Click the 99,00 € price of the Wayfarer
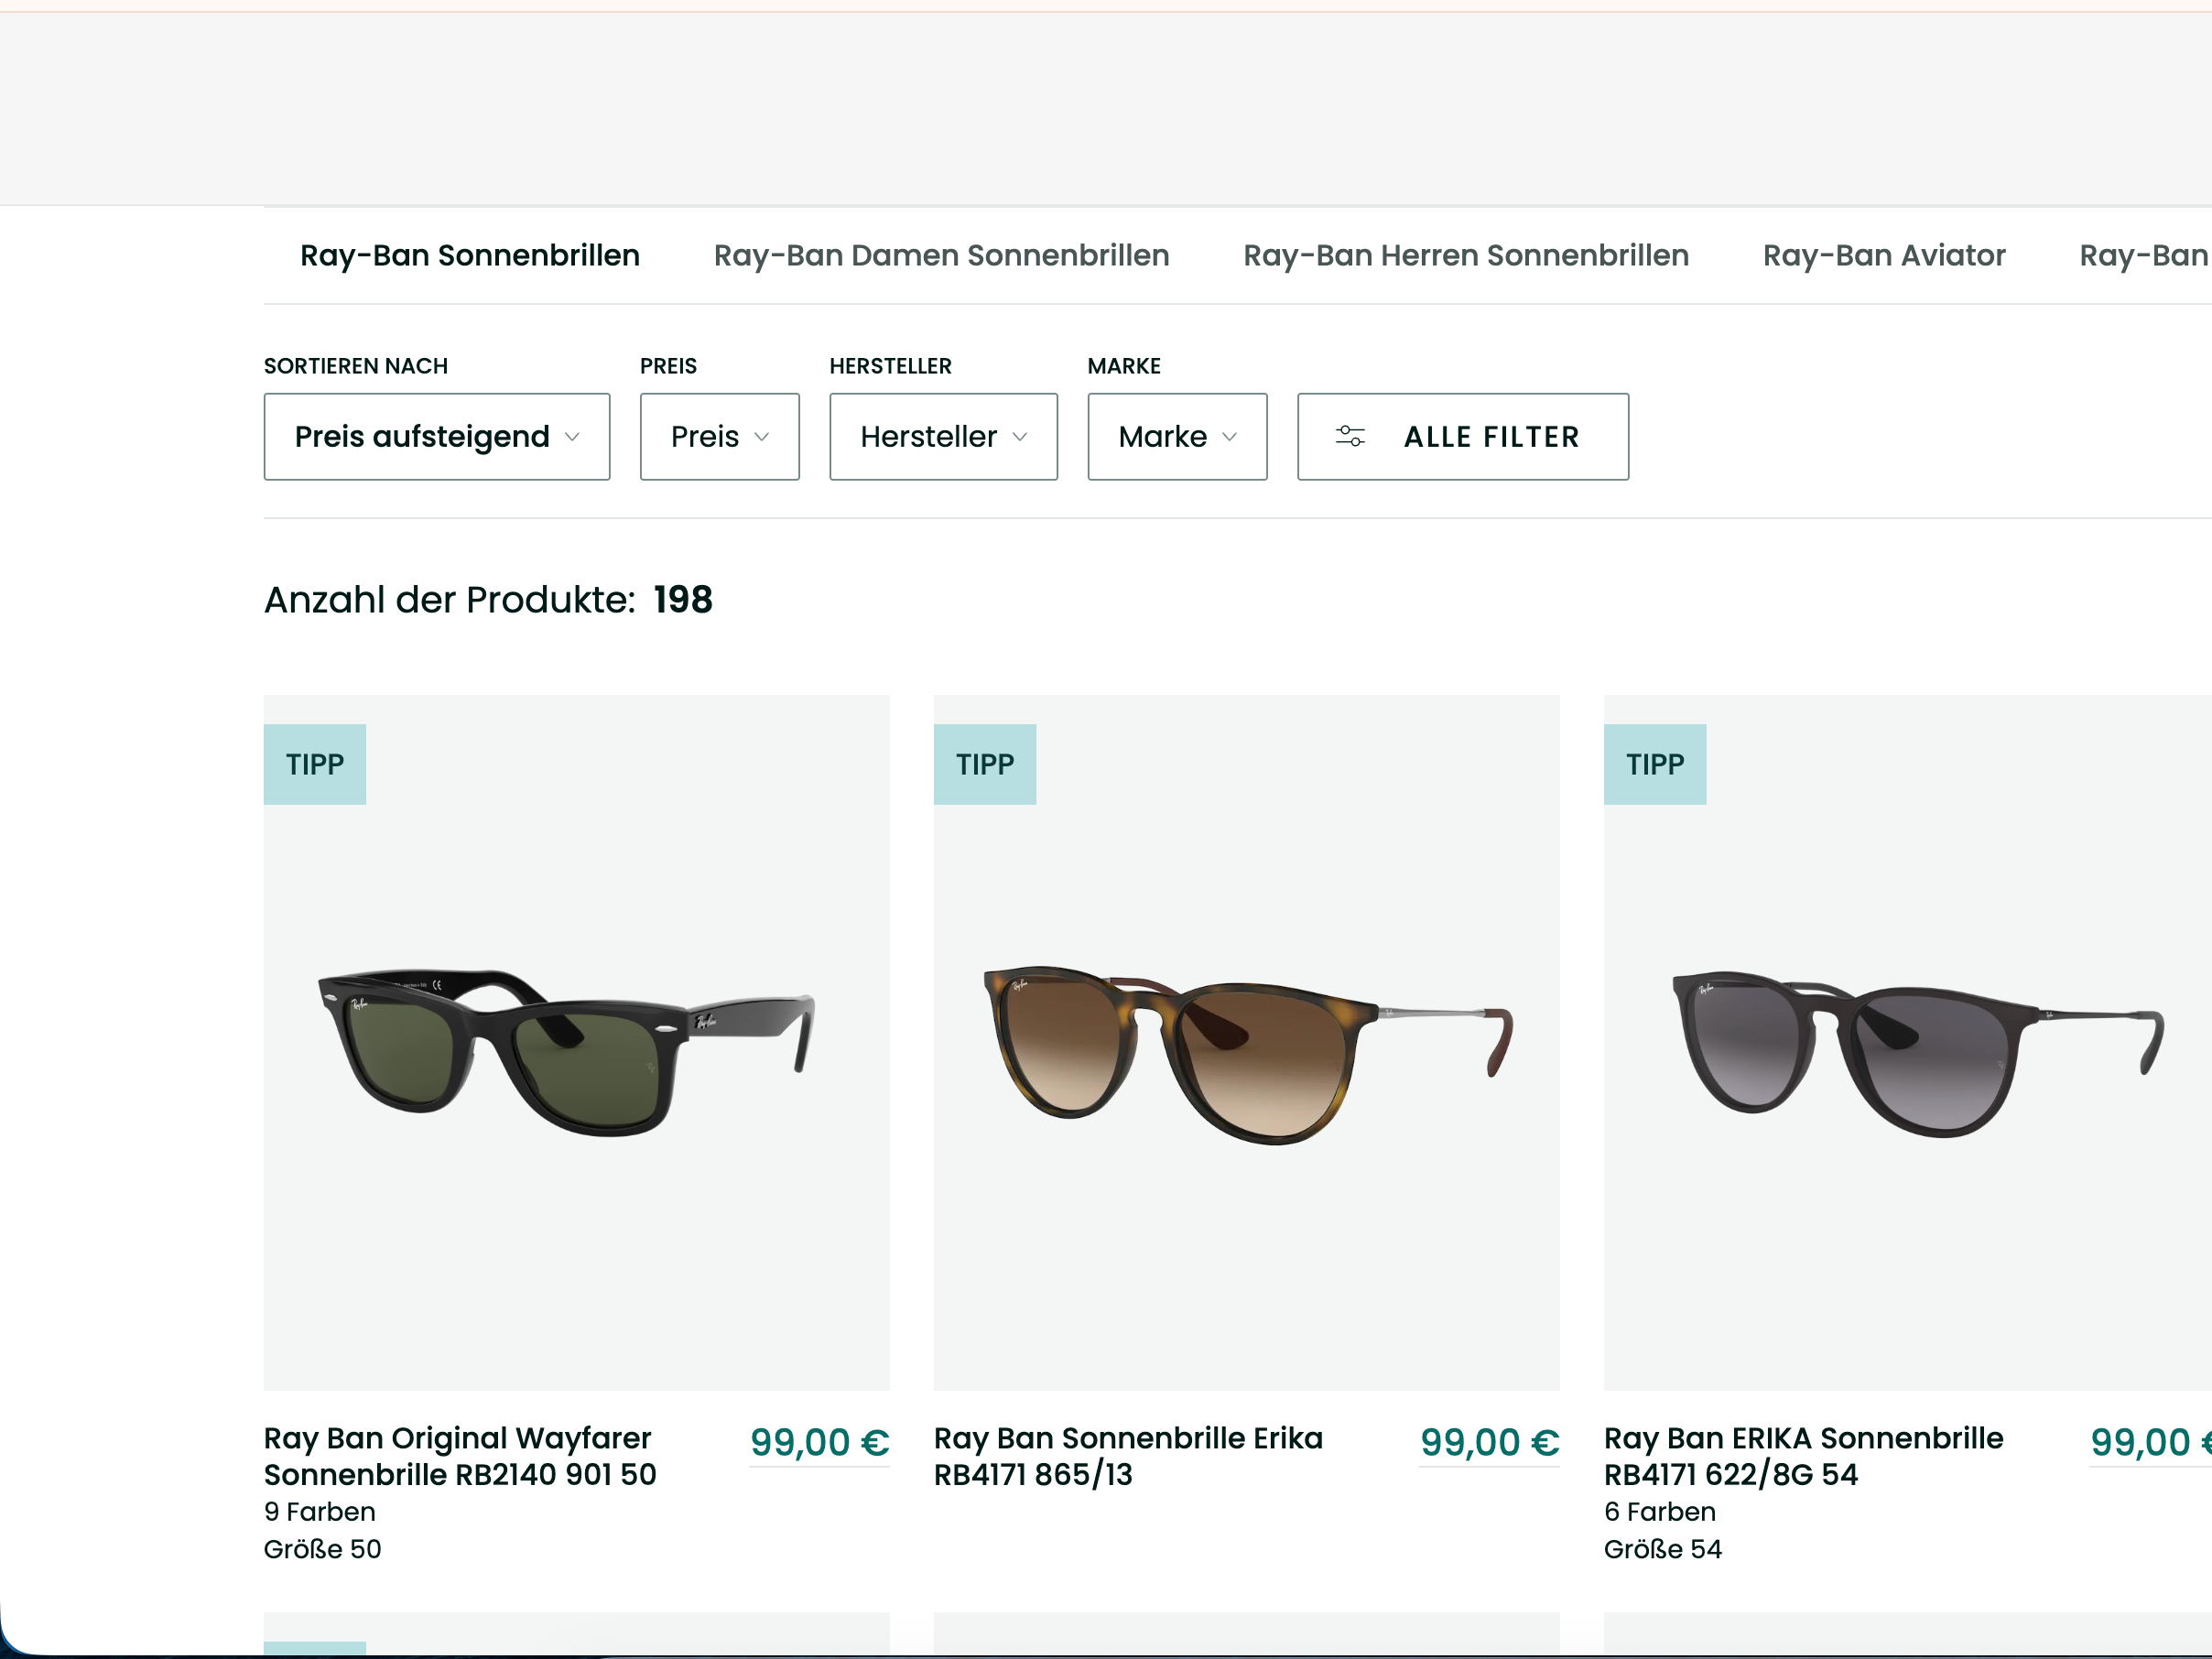Screen dimensions: 2212x1659 point(819,1443)
